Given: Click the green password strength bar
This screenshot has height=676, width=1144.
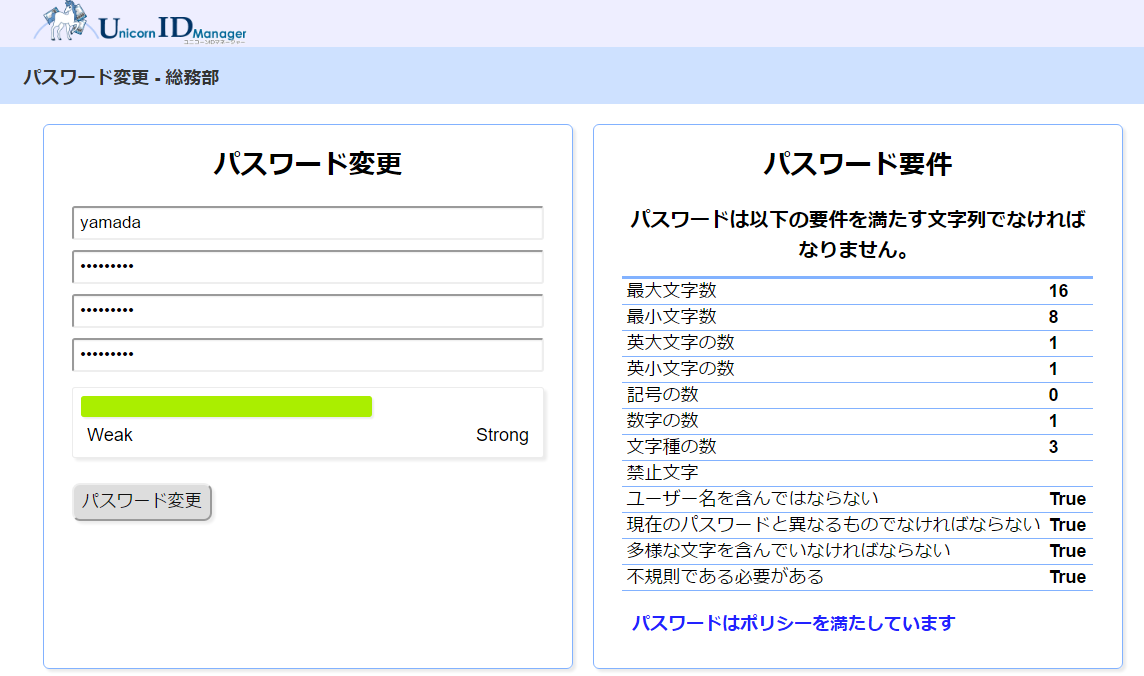Looking at the screenshot, I should [226, 407].
